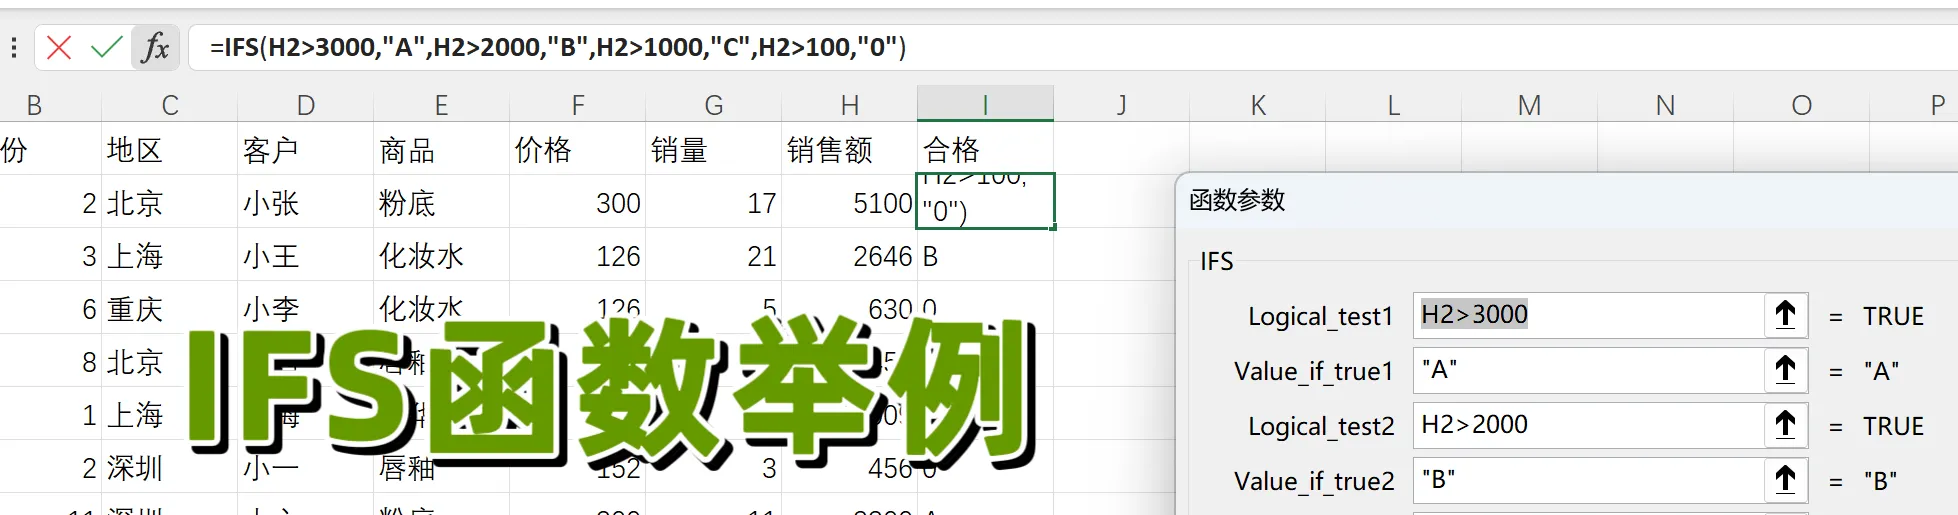This screenshot has height=515, width=1958.
Task: Select column J header
Action: (x=1122, y=105)
